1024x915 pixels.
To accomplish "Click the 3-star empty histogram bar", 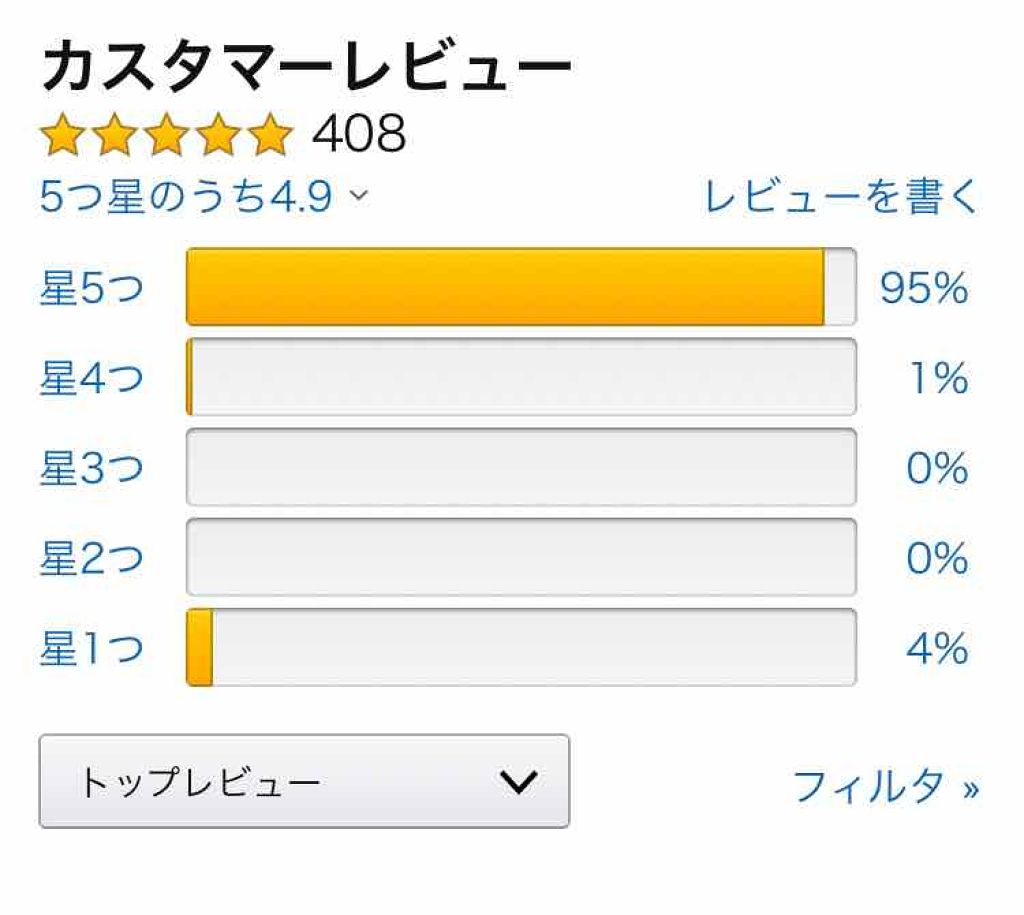I will click(x=521, y=468).
